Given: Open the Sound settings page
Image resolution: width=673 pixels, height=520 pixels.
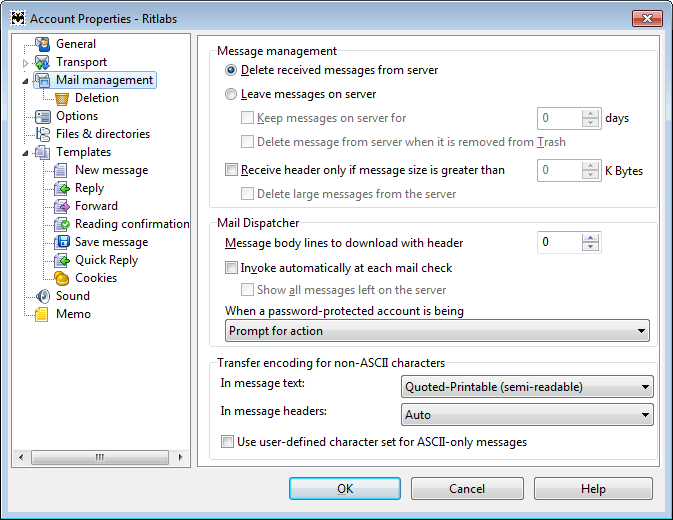Looking at the screenshot, I should tap(73, 296).
